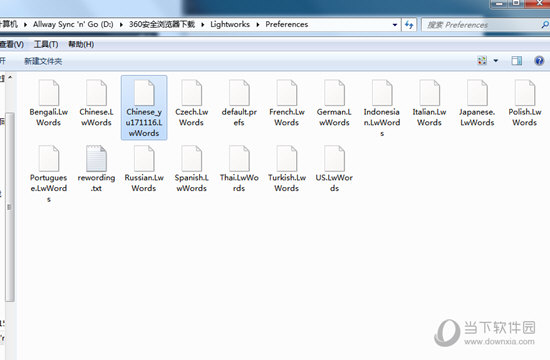Open the address bar history dropdown
Screen dimensions: 550x360
(395, 25)
